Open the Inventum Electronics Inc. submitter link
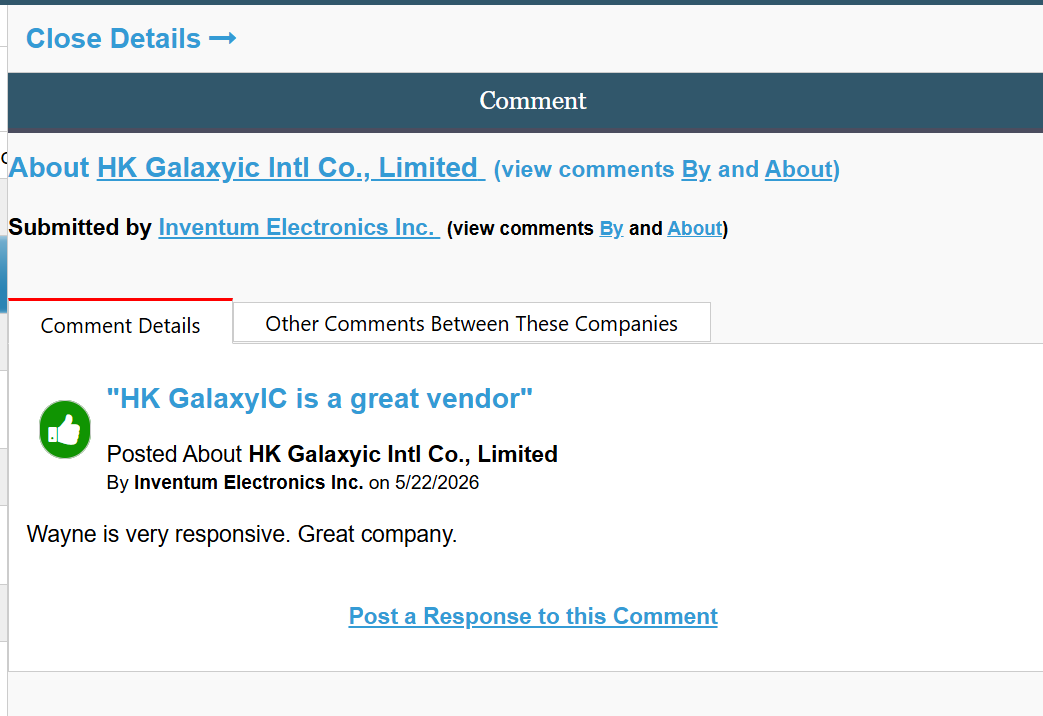The image size is (1043, 716). click(299, 228)
